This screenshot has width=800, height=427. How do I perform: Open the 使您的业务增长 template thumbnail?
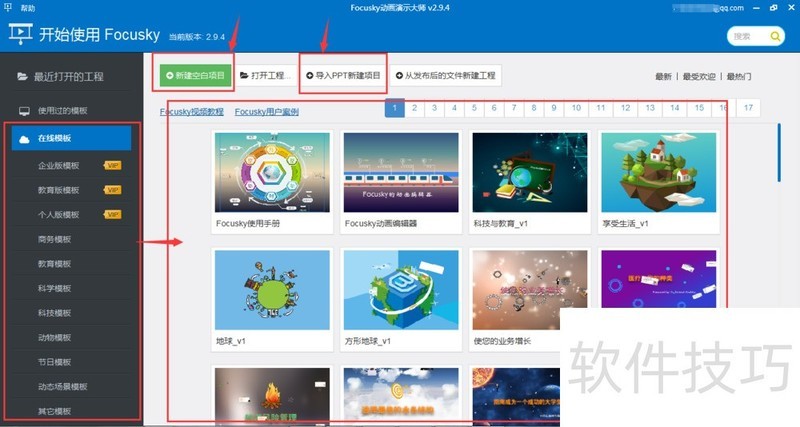point(530,290)
